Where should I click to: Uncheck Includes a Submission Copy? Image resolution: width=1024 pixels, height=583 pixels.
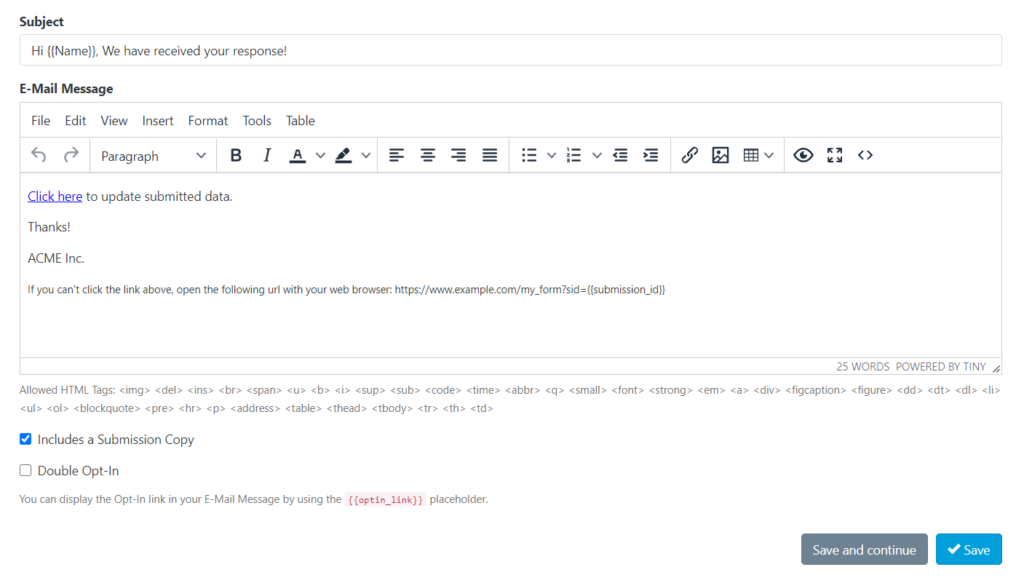[x=26, y=439]
